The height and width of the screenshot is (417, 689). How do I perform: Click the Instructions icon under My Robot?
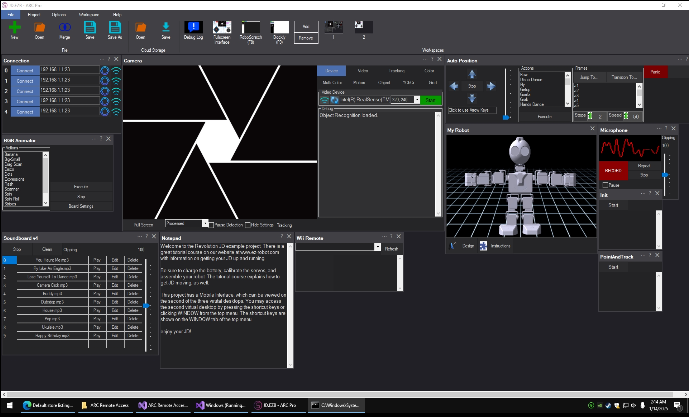coord(483,245)
